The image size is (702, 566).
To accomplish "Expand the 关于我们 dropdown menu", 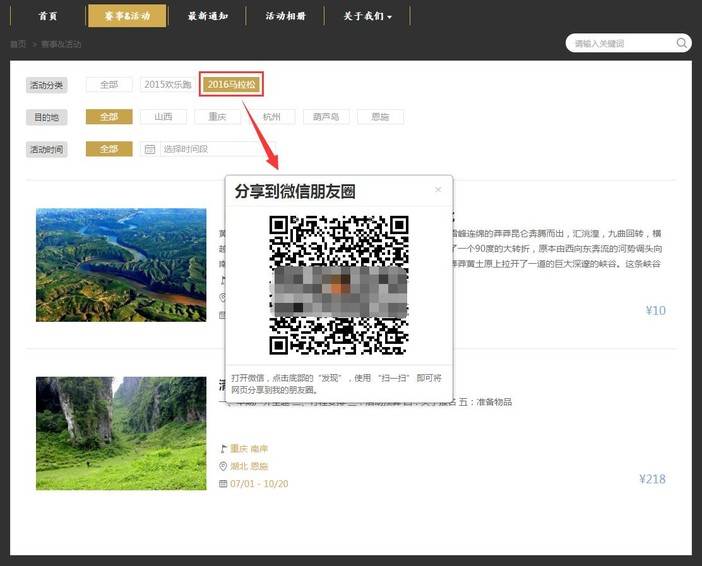I will [x=368, y=16].
